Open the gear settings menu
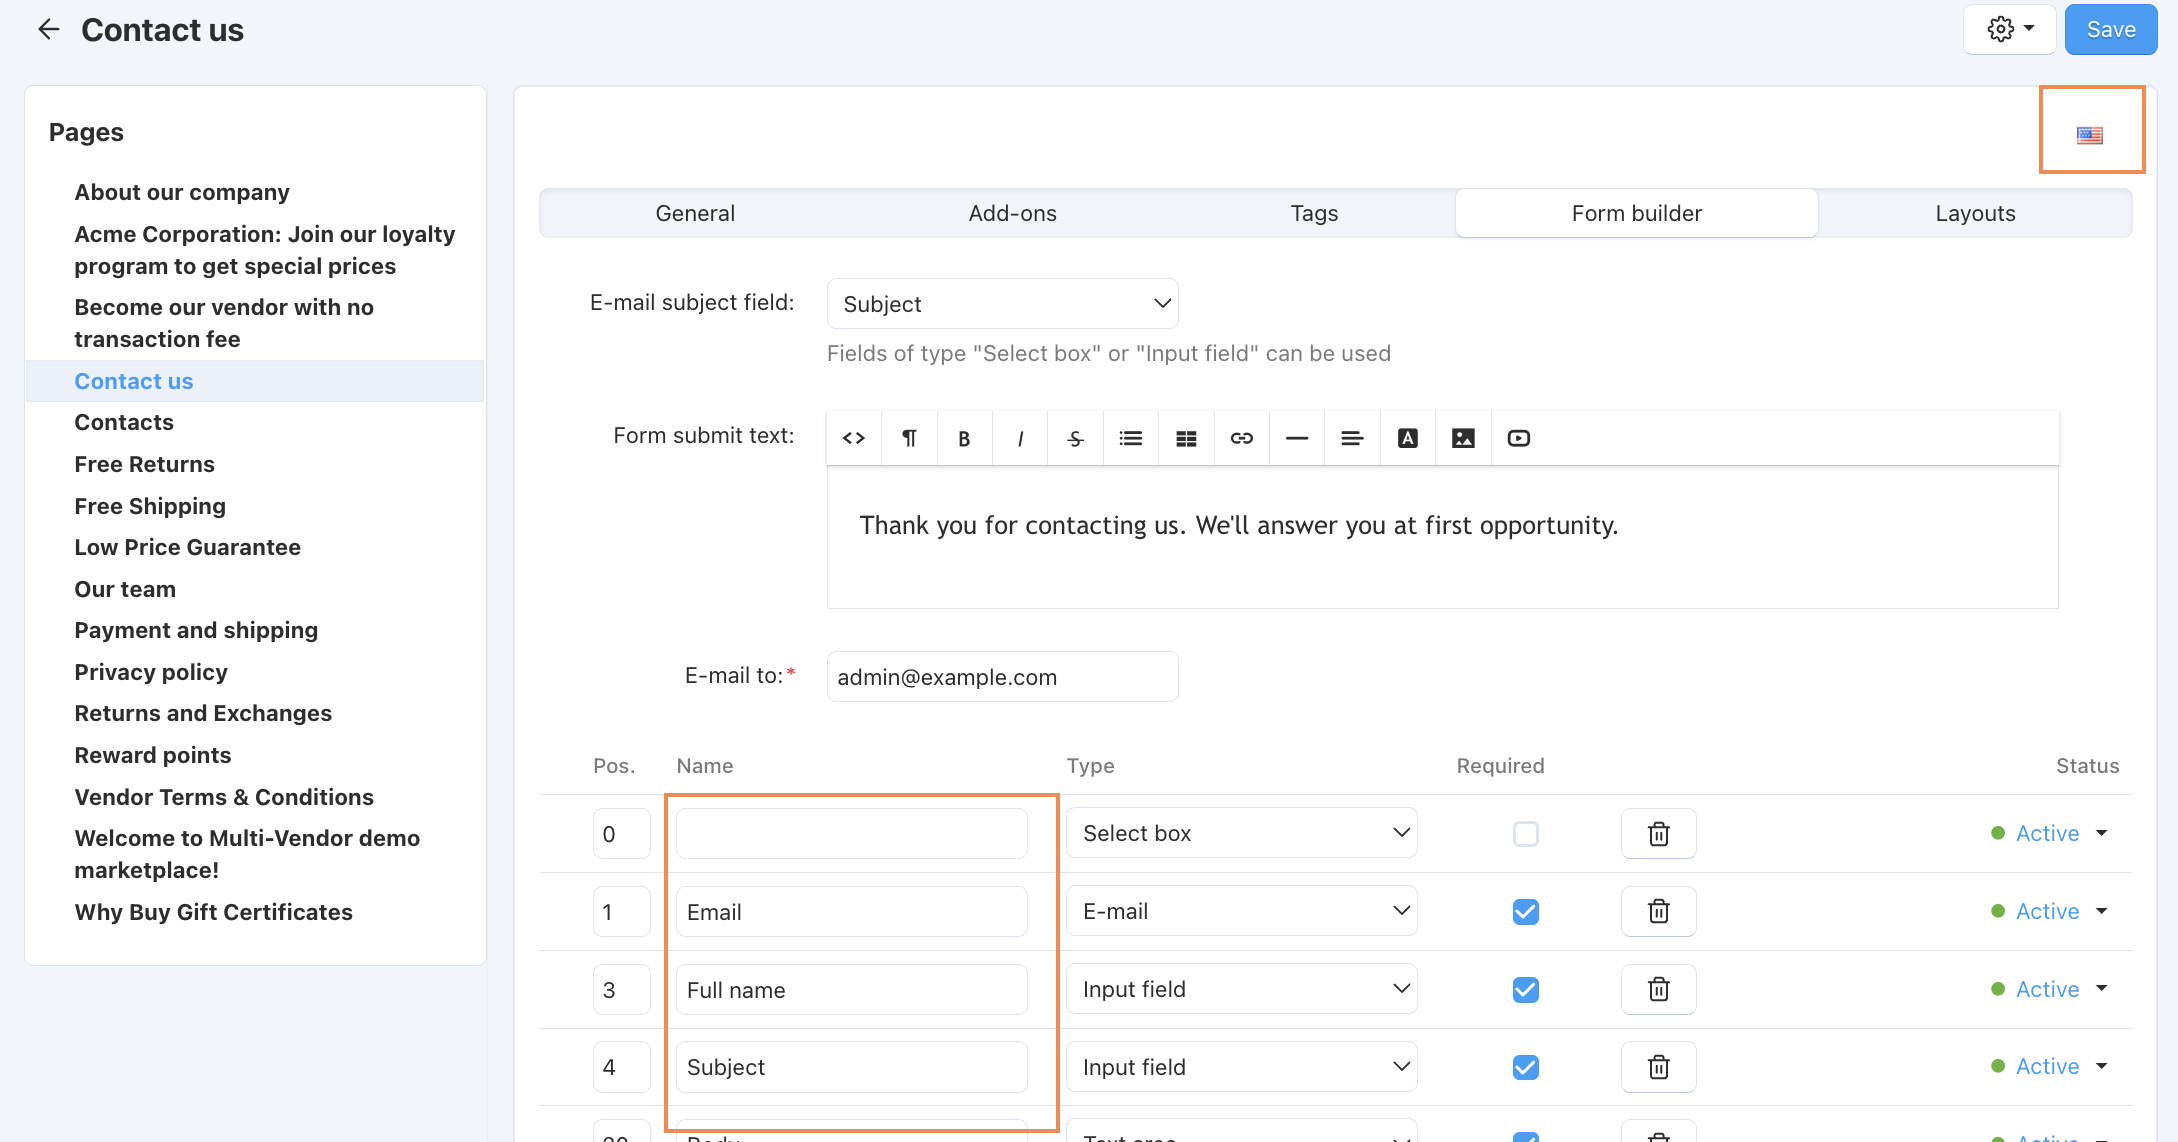Image resolution: width=2178 pixels, height=1142 pixels. pos(2009,30)
